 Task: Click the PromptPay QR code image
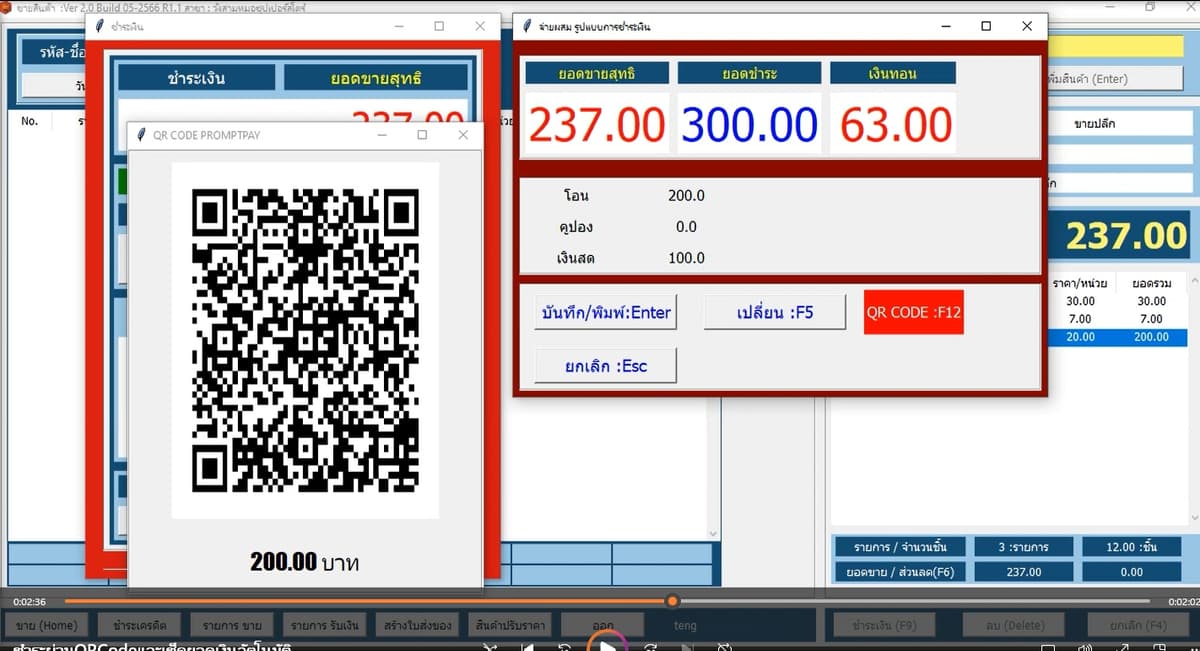point(305,340)
